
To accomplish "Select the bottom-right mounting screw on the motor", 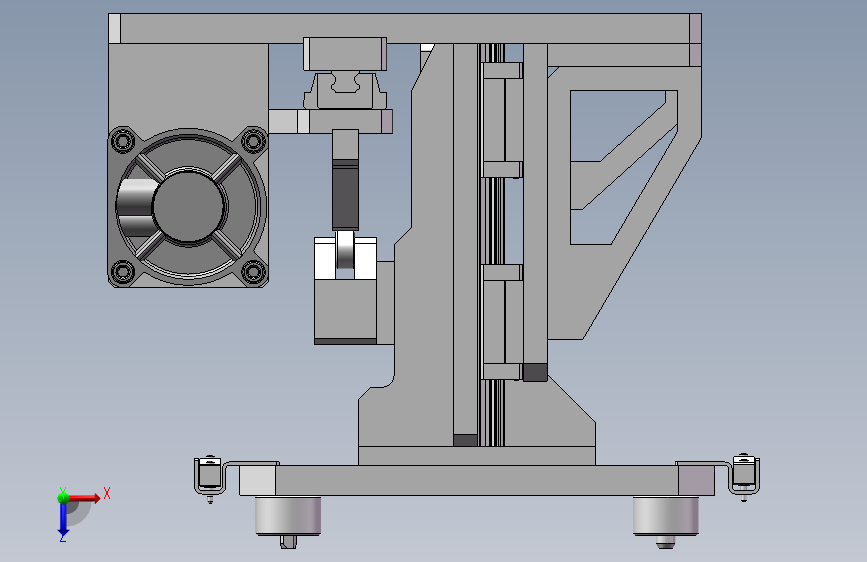I will pyautogui.click(x=254, y=272).
